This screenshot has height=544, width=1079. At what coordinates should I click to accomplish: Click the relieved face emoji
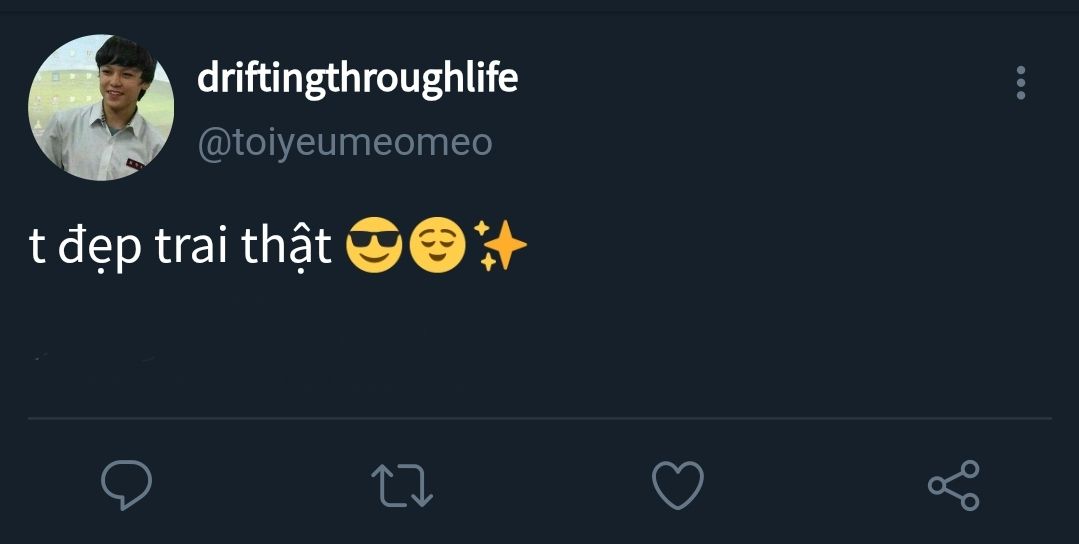[x=437, y=247]
